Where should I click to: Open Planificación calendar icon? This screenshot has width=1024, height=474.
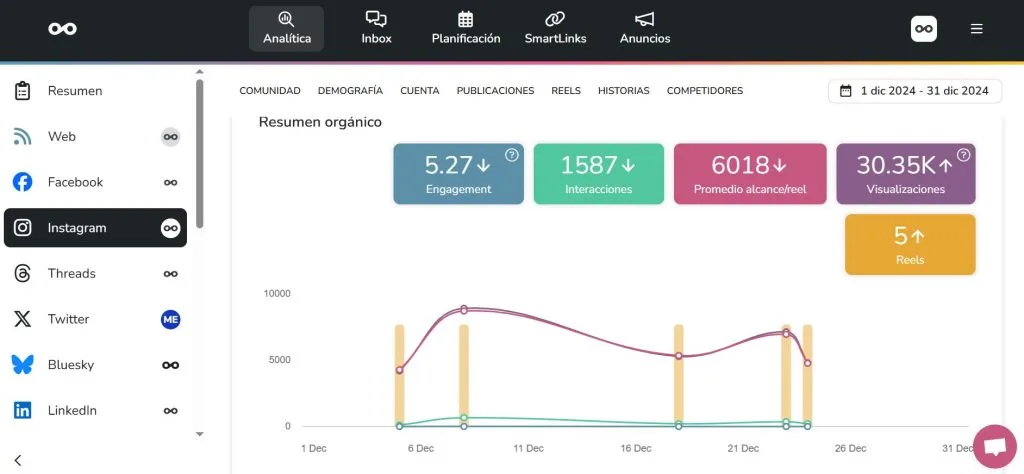(x=465, y=20)
